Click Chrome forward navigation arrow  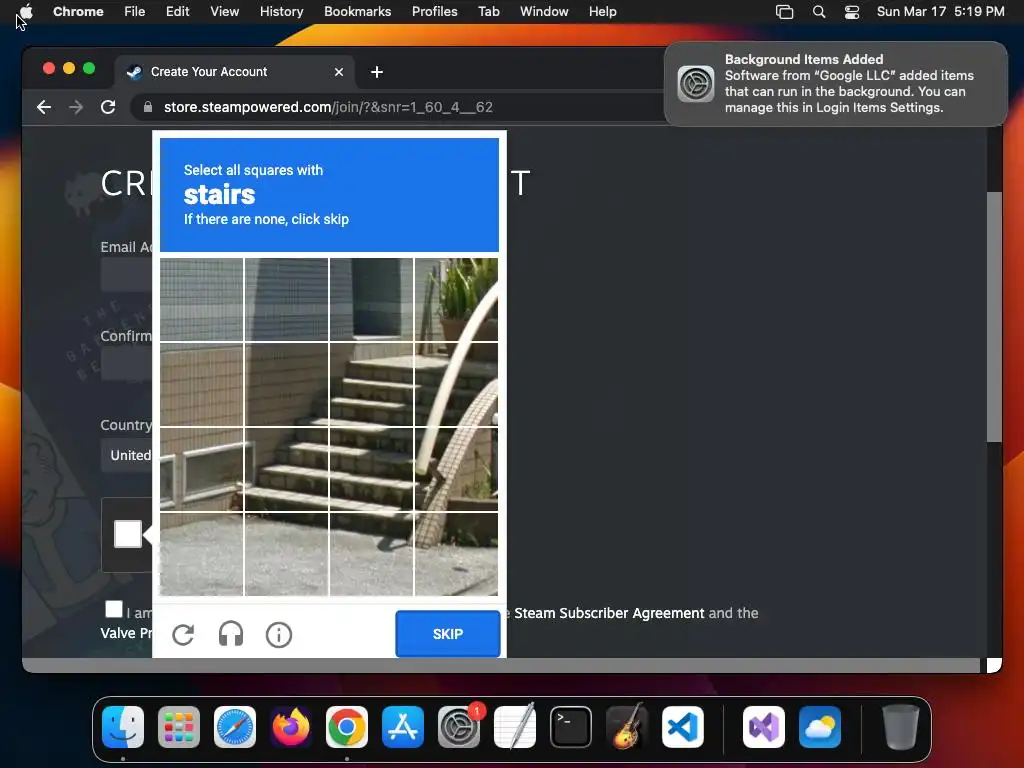point(76,107)
